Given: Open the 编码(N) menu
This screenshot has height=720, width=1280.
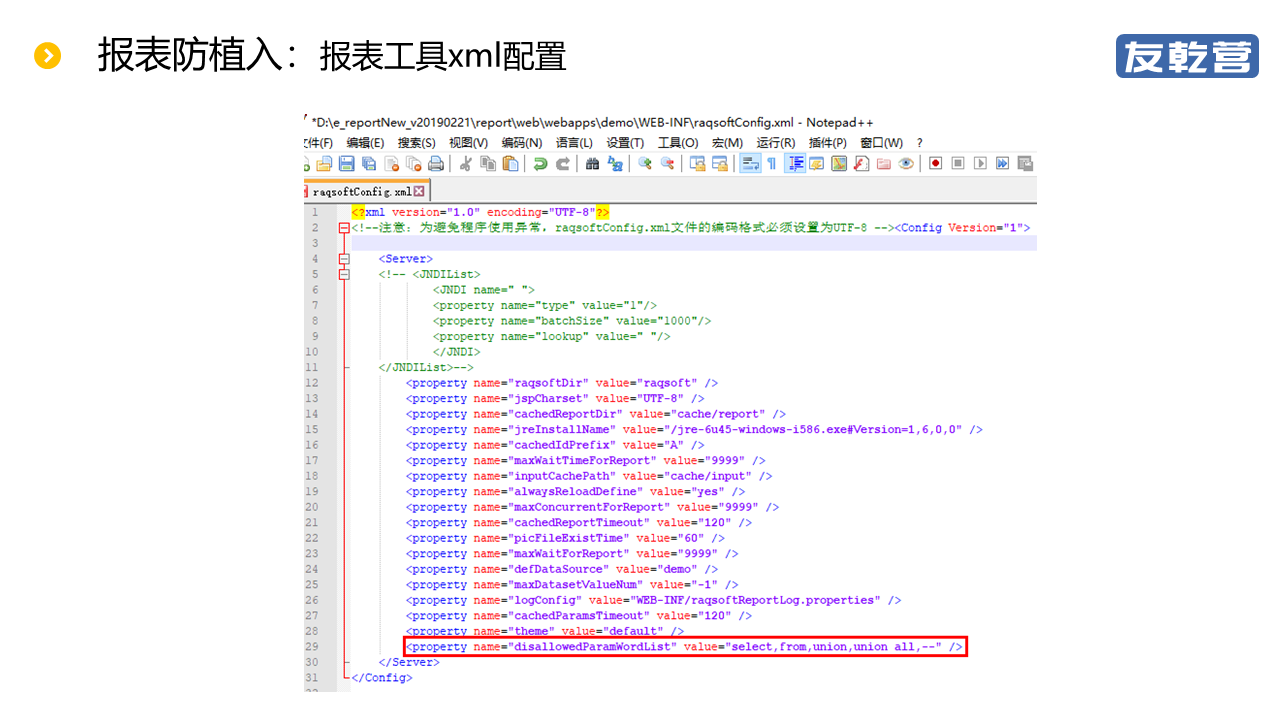Looking at the screenshot, I should pyautogui.click(x=522, y=143).
